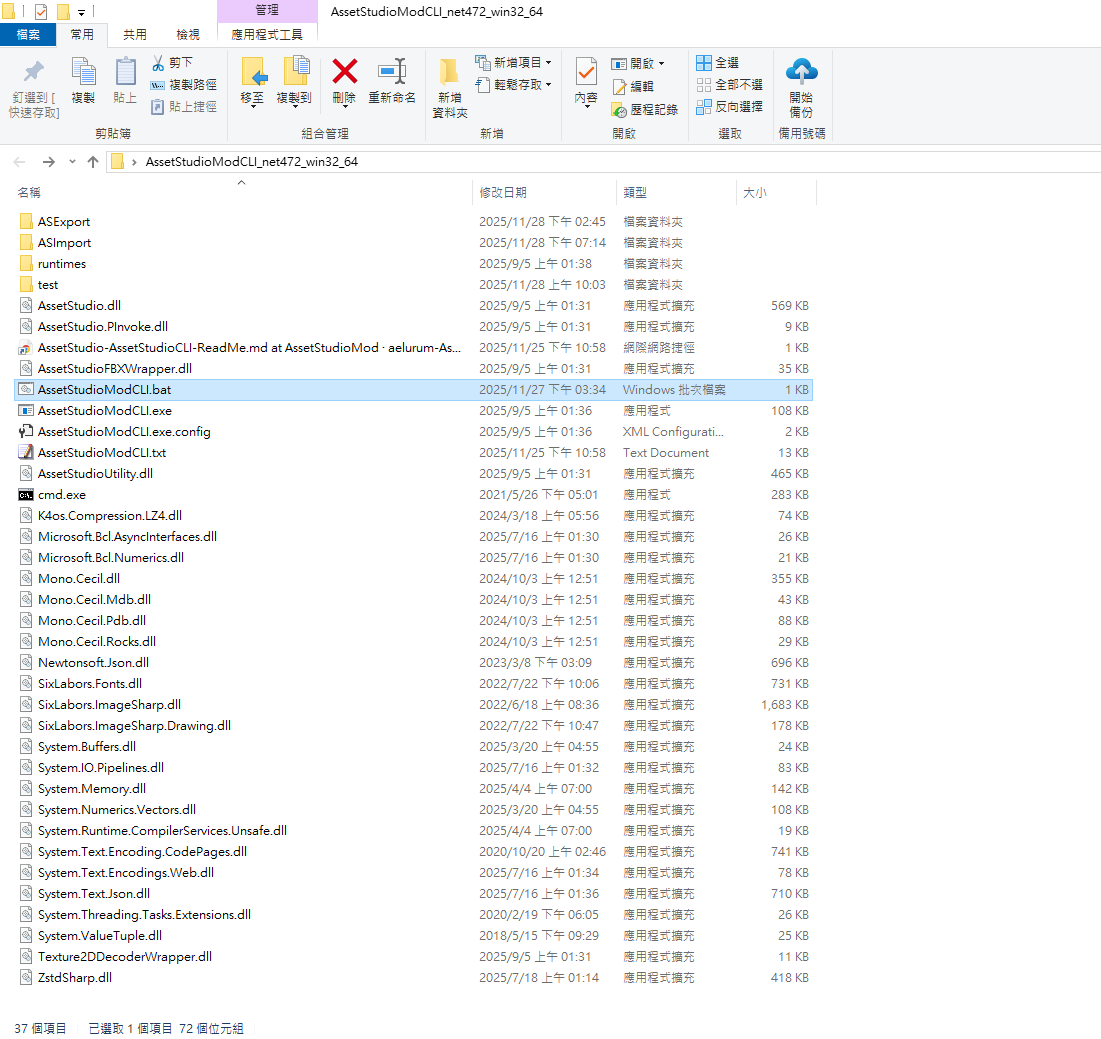1101x1039 pixels.
Task: Click the New Folder (新增資料夾) icon
Action: tap(449, 73)
